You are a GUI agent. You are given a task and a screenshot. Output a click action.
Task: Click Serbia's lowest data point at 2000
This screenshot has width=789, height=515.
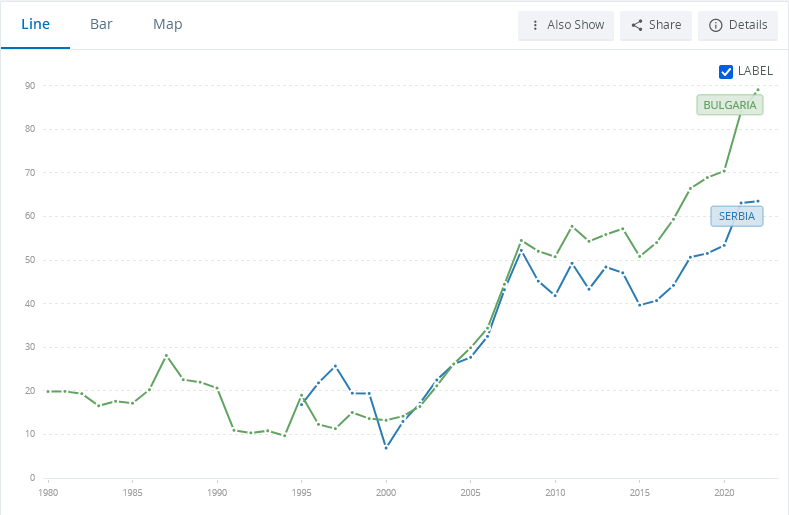coord(386,447)
